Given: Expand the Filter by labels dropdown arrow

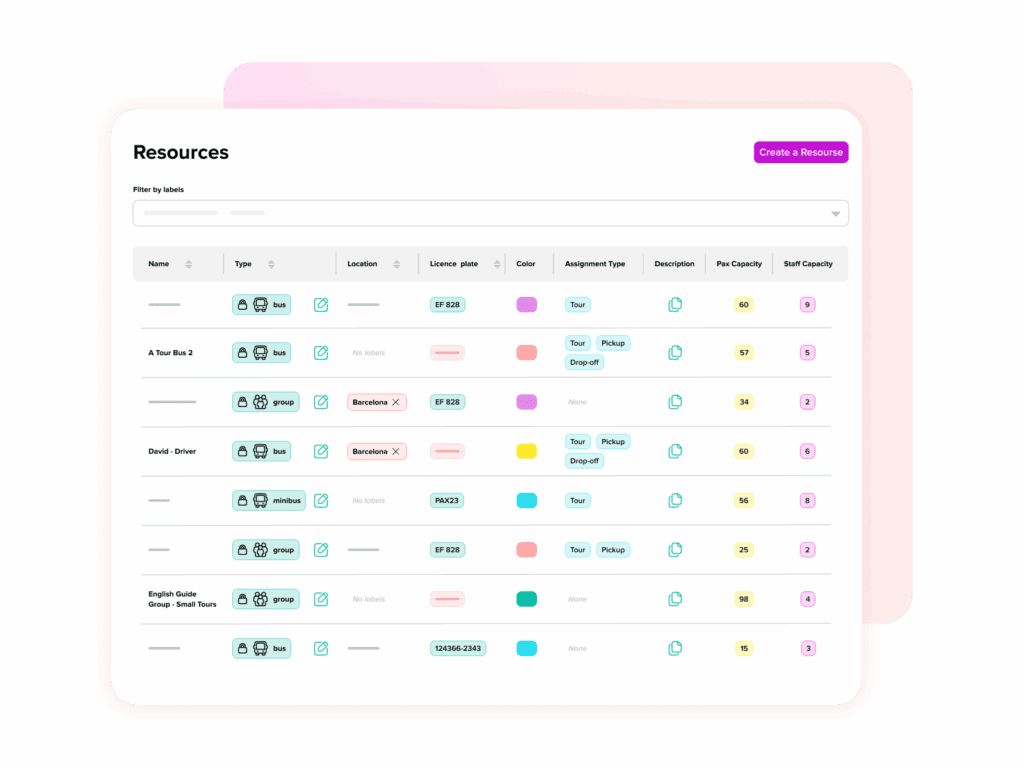Looking at the screenshot, I should coord(835,214).
